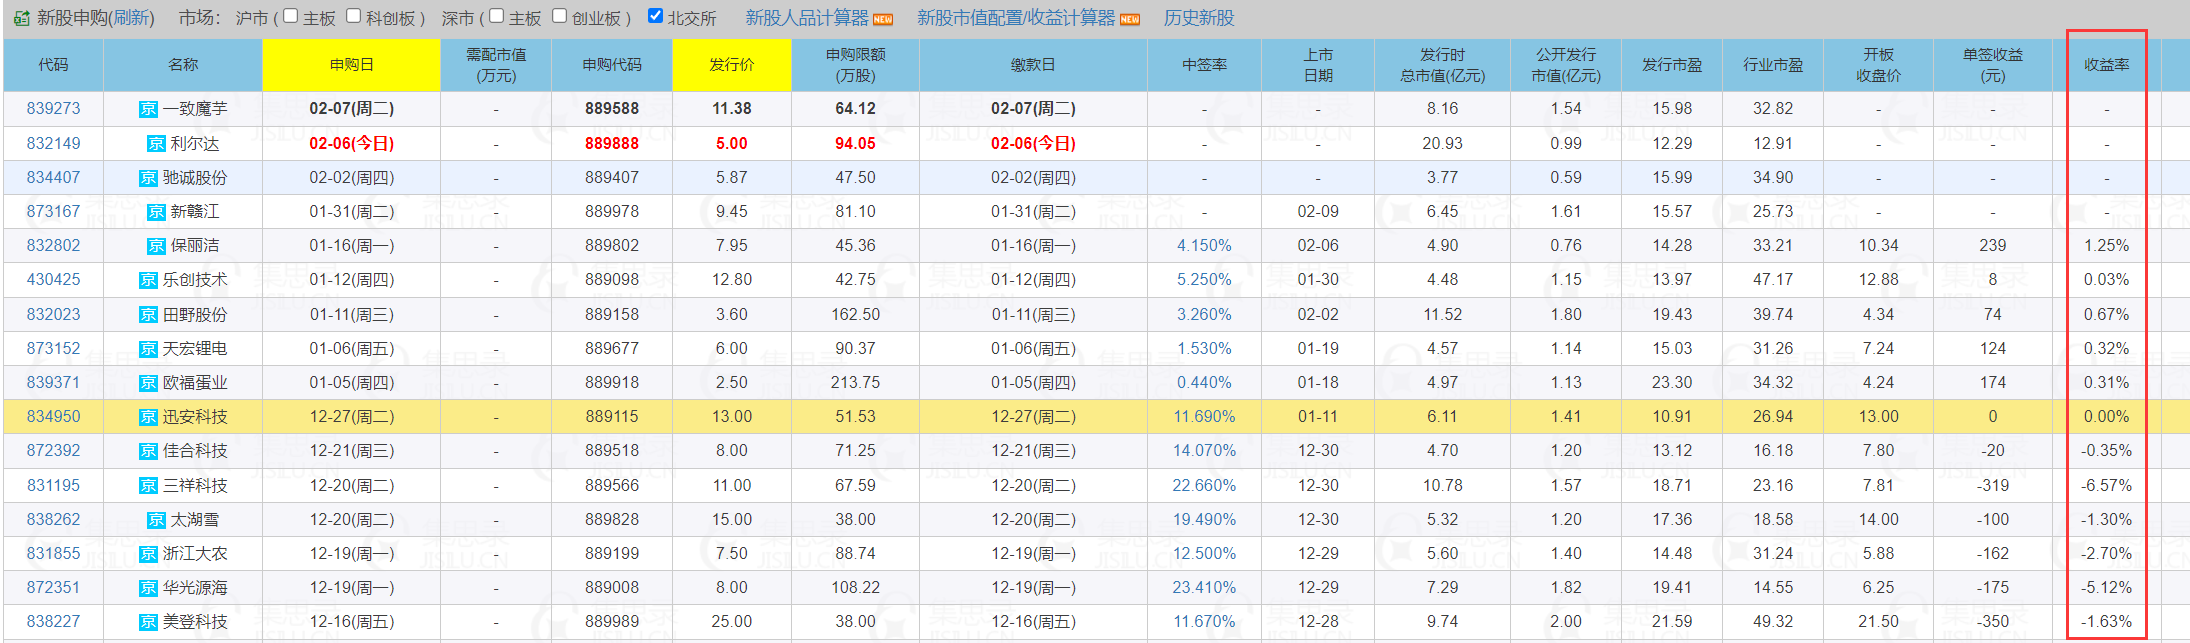This screenshot has height=643, width=2190.
Task: Click the 京 badge beside 利尔达
Action: click(x=156, y=144)
